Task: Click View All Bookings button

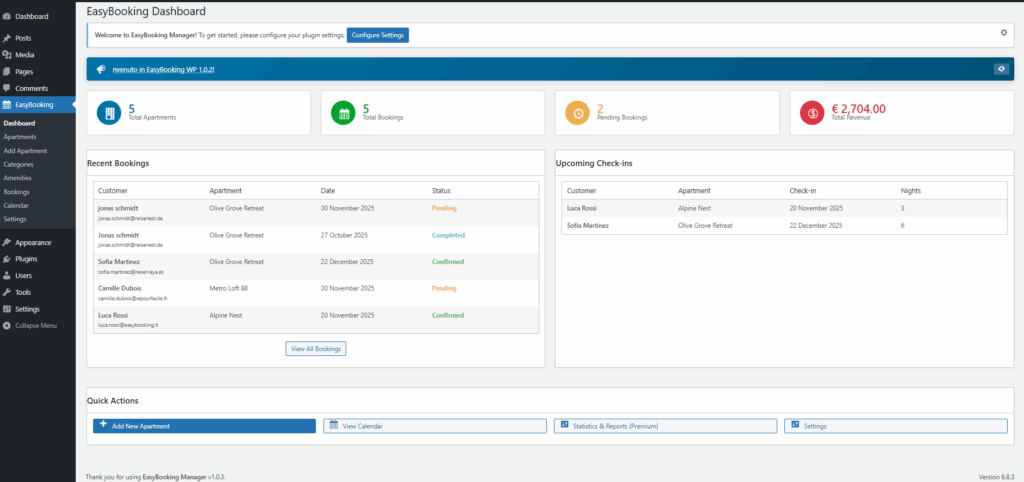Action: click(x=316, y=349)
